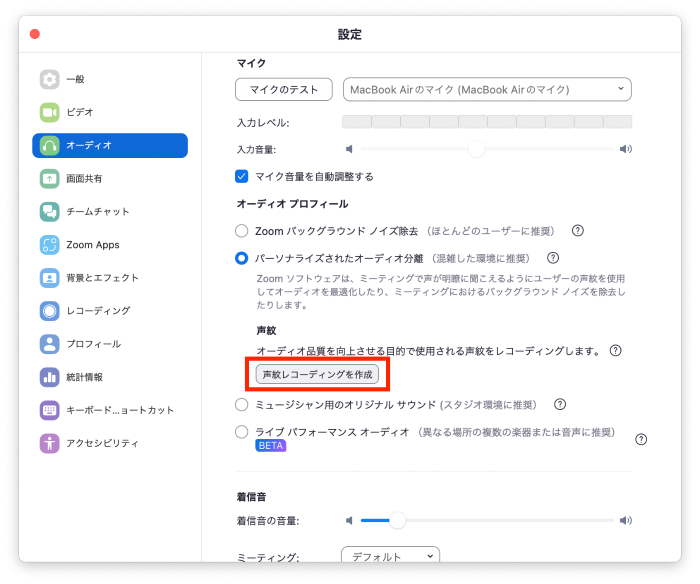Toggle the マイク音量を自動調整する checkbox

[x=242, y=177]
